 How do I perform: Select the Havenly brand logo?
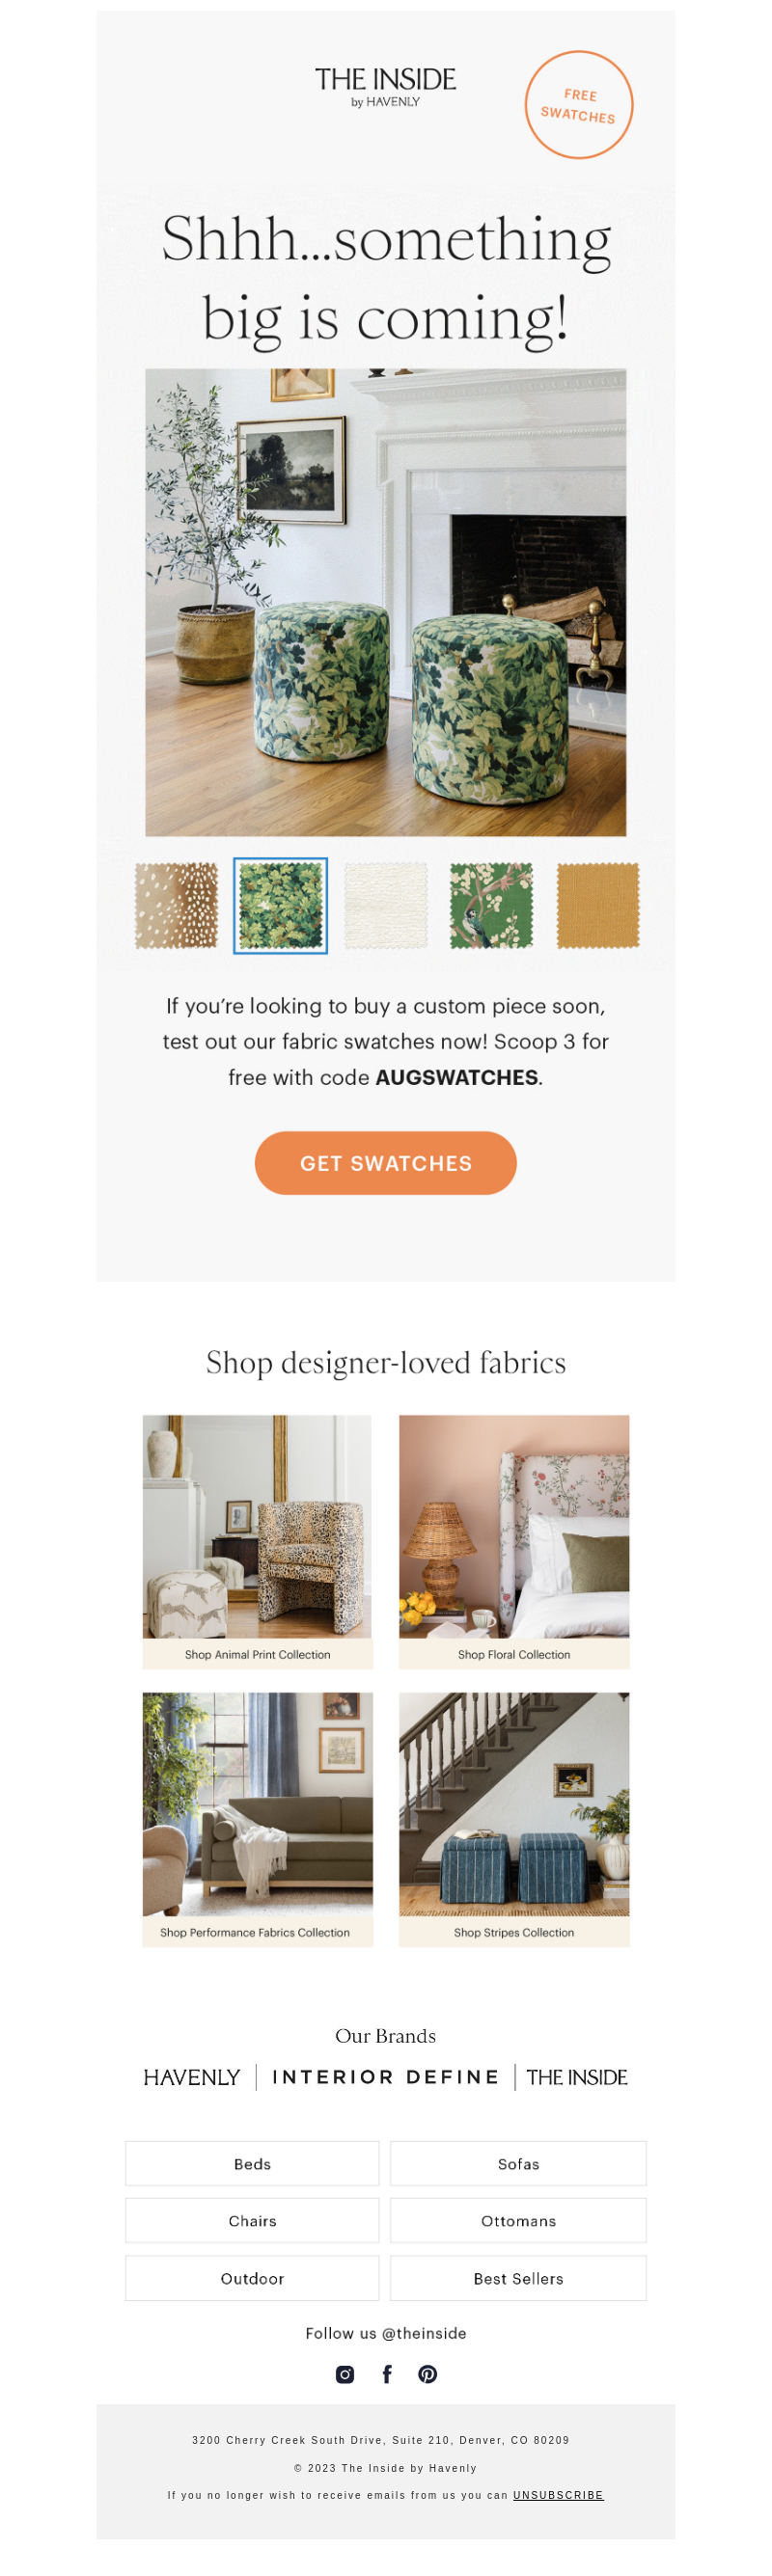point(192,2078)
